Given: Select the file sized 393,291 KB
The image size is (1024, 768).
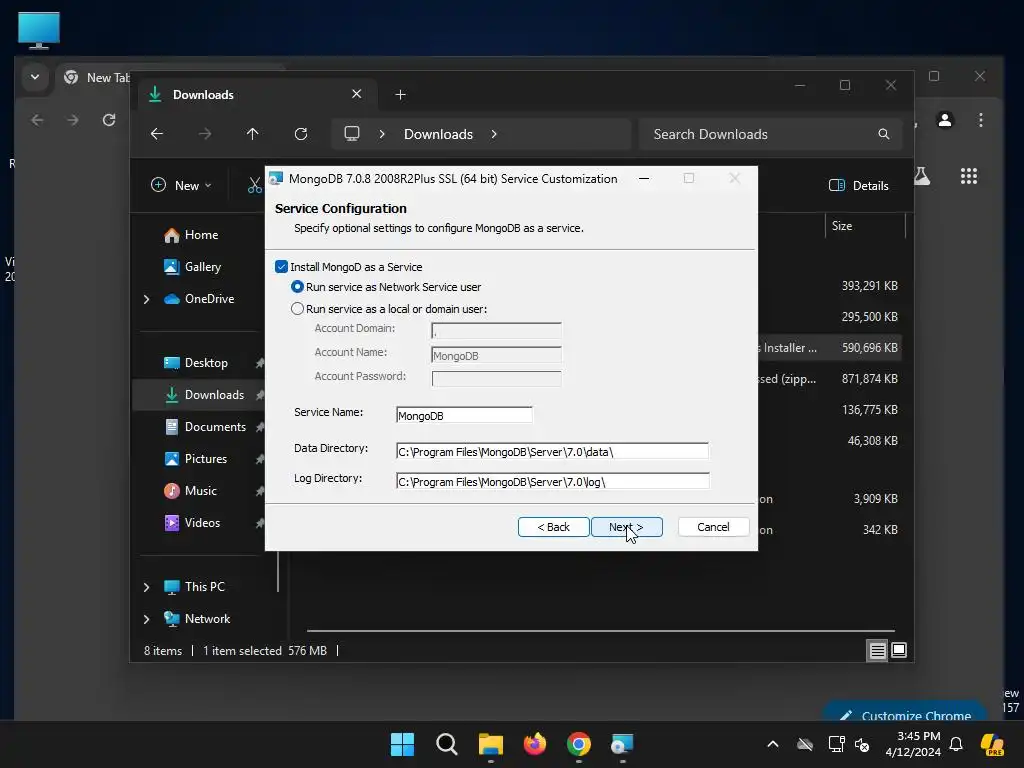Looking at the screenshot, I should (869, 285).
